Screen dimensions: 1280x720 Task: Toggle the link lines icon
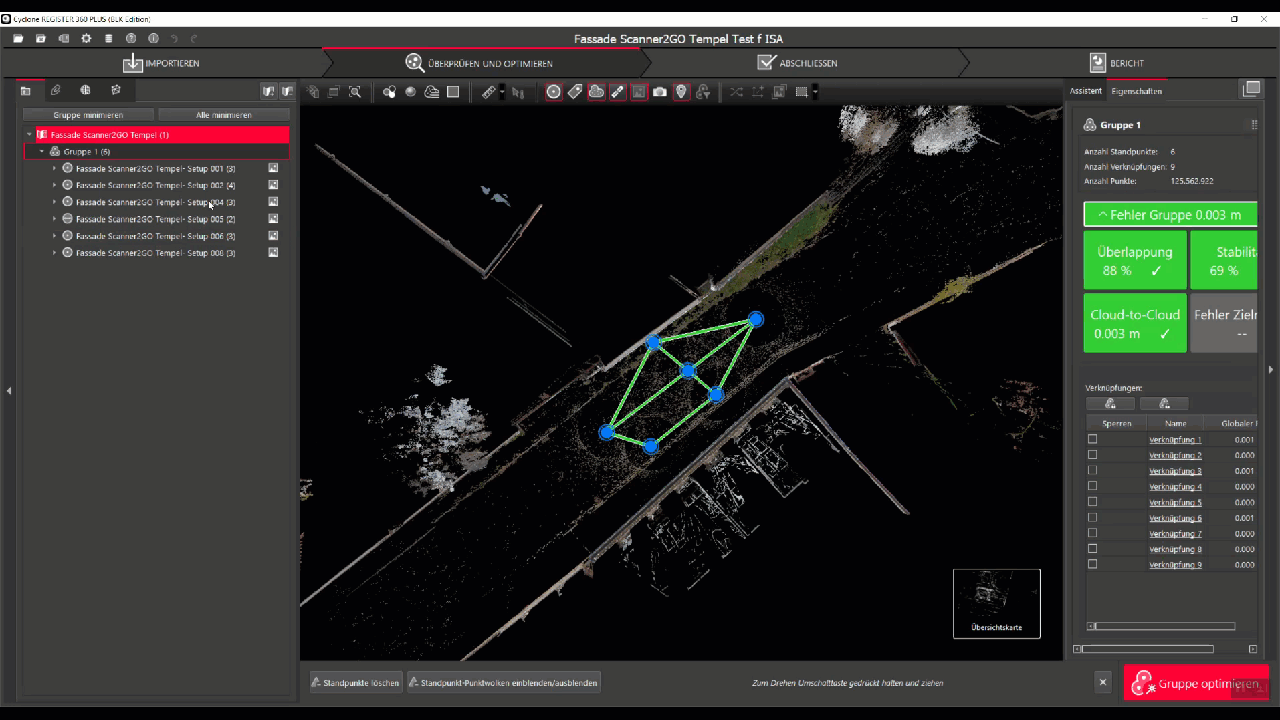(618, 92)
